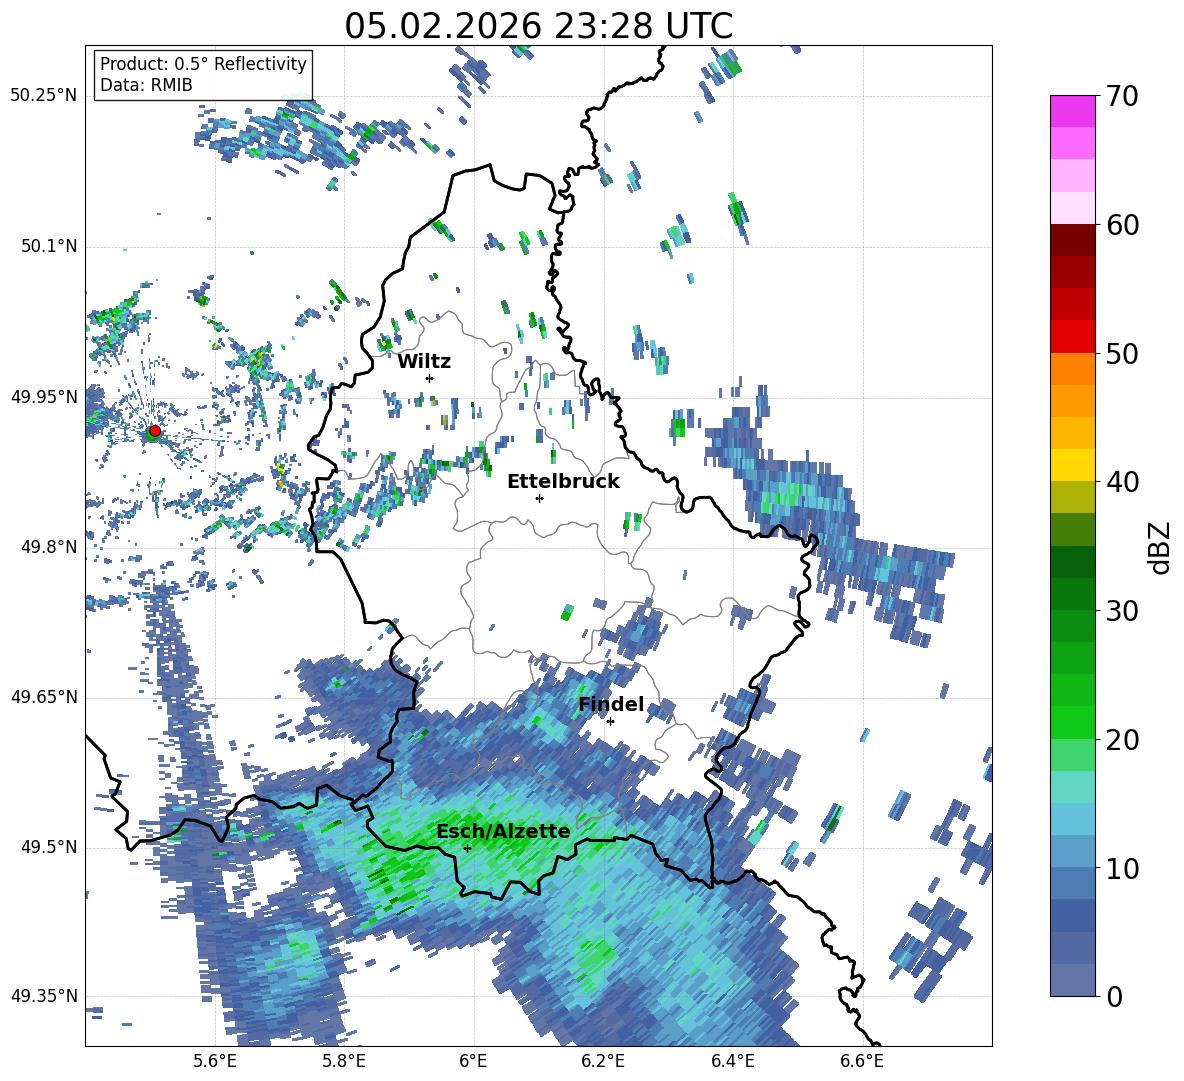This screenshot has width=1184, height=1081.
Task: Click the 60 tick label on colorbar
Action: tap(1122, 225)
